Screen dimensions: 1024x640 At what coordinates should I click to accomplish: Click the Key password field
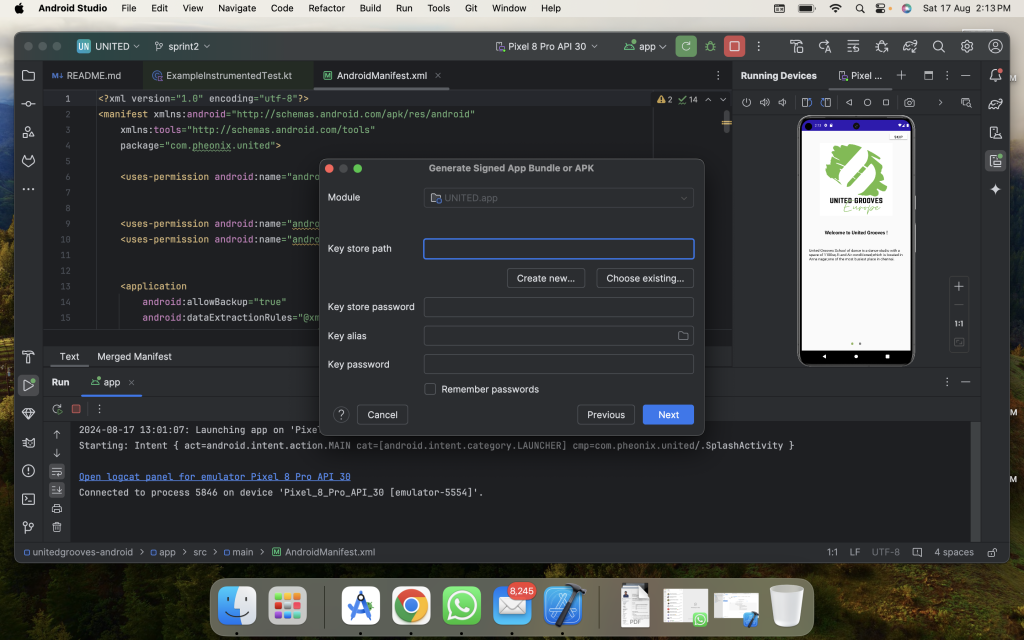(558, 364)
